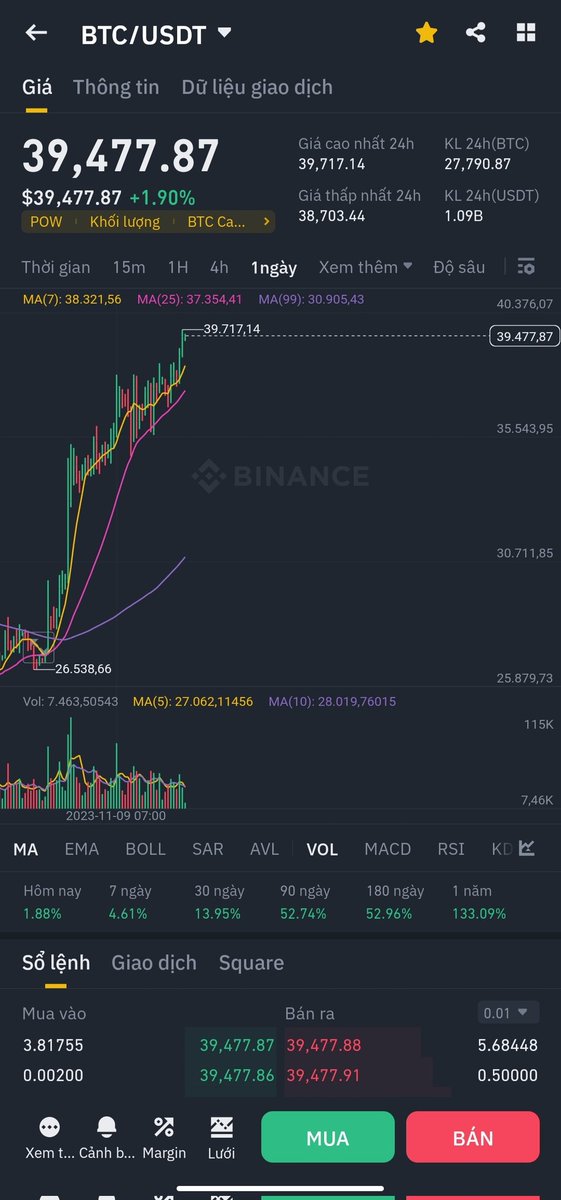Tap the 7 ngày performance 4.61%
Viewport: 561px width, 1200px height.
128,913
